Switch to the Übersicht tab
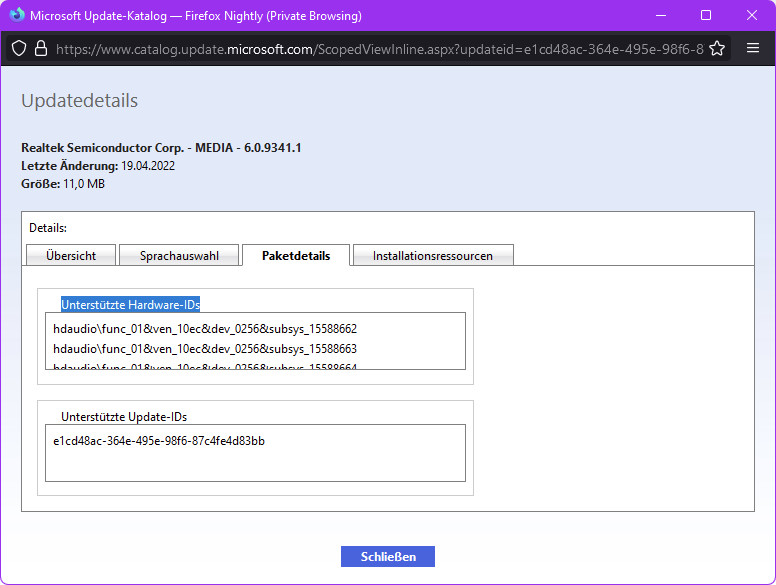The image size is (776, 585). (71, 255)
